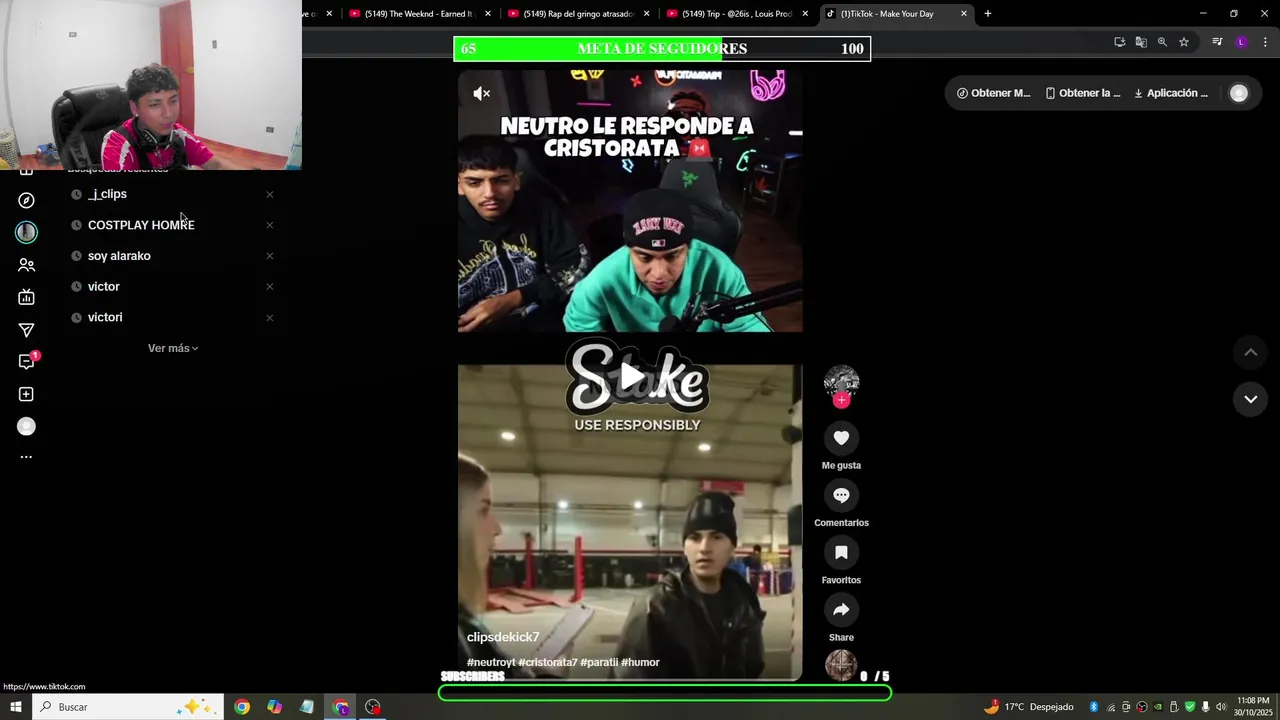Open the More three-dots sidebar menu
The width and height of the screenshot is (1280, 720).
(x=27, y=457)
